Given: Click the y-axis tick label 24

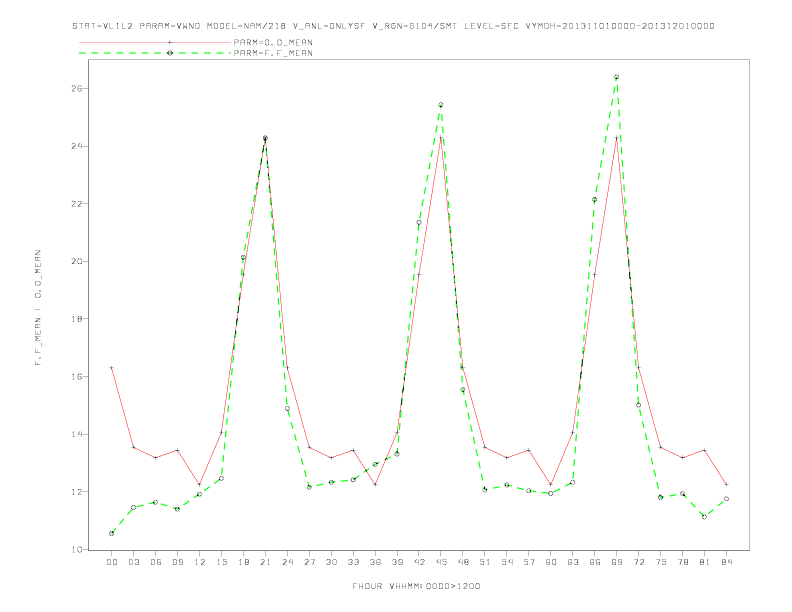Looking at the screenshot, I should click(x=77, y=146).
